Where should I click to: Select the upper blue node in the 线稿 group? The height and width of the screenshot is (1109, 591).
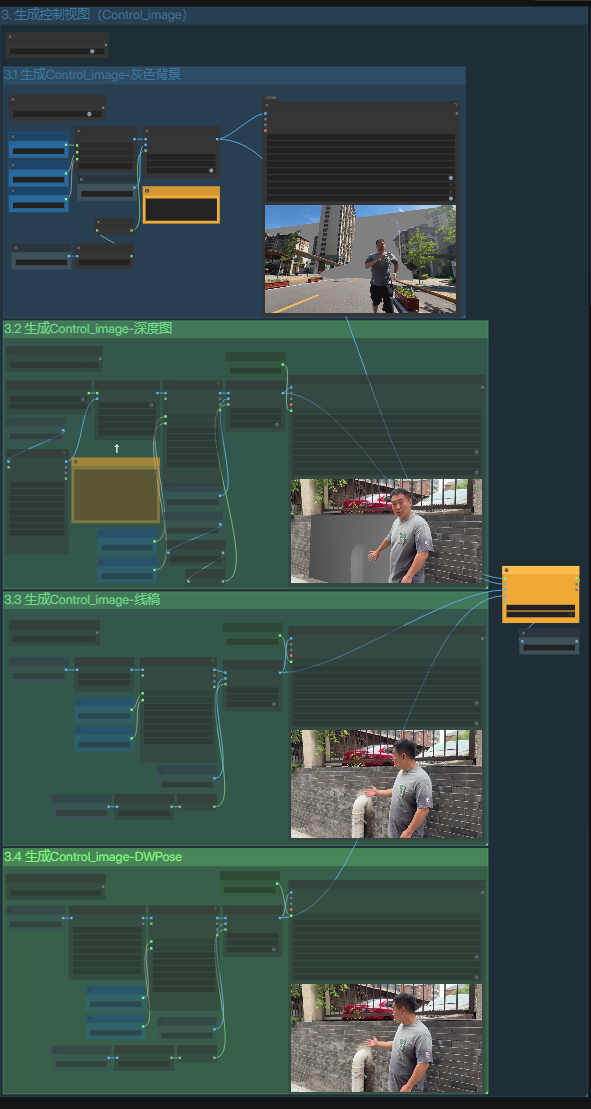click(104, 710)
